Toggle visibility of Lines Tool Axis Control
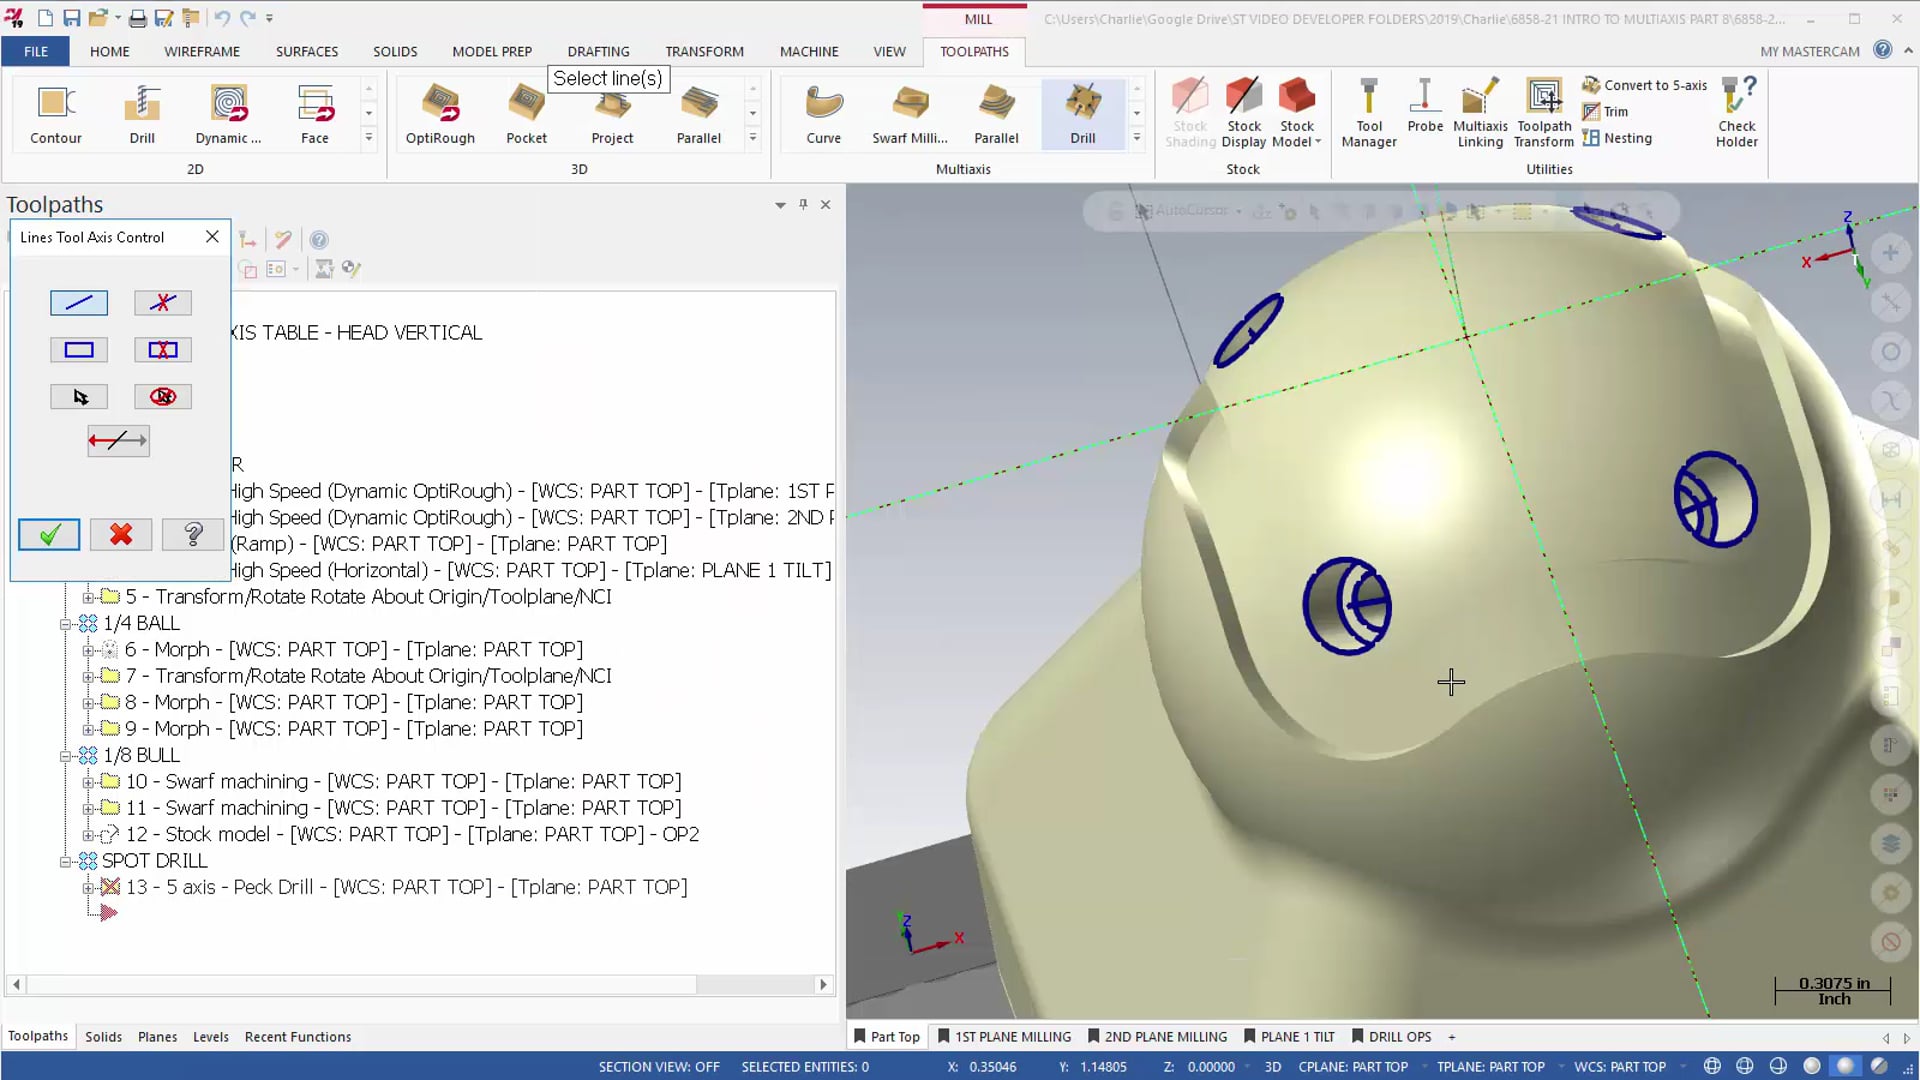The image size is (1920, 1080). click(802, 204)
